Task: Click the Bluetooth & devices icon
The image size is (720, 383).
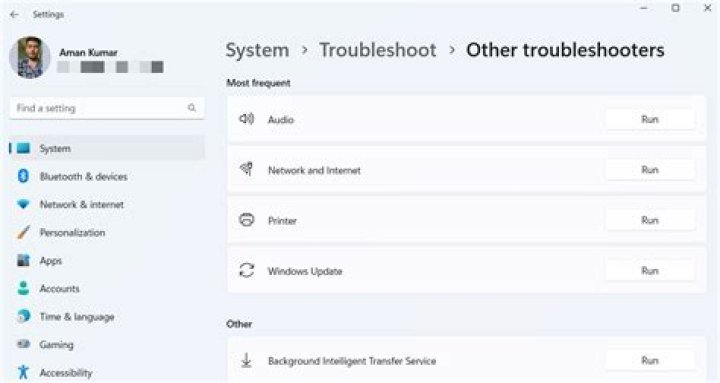Action: 23,176
